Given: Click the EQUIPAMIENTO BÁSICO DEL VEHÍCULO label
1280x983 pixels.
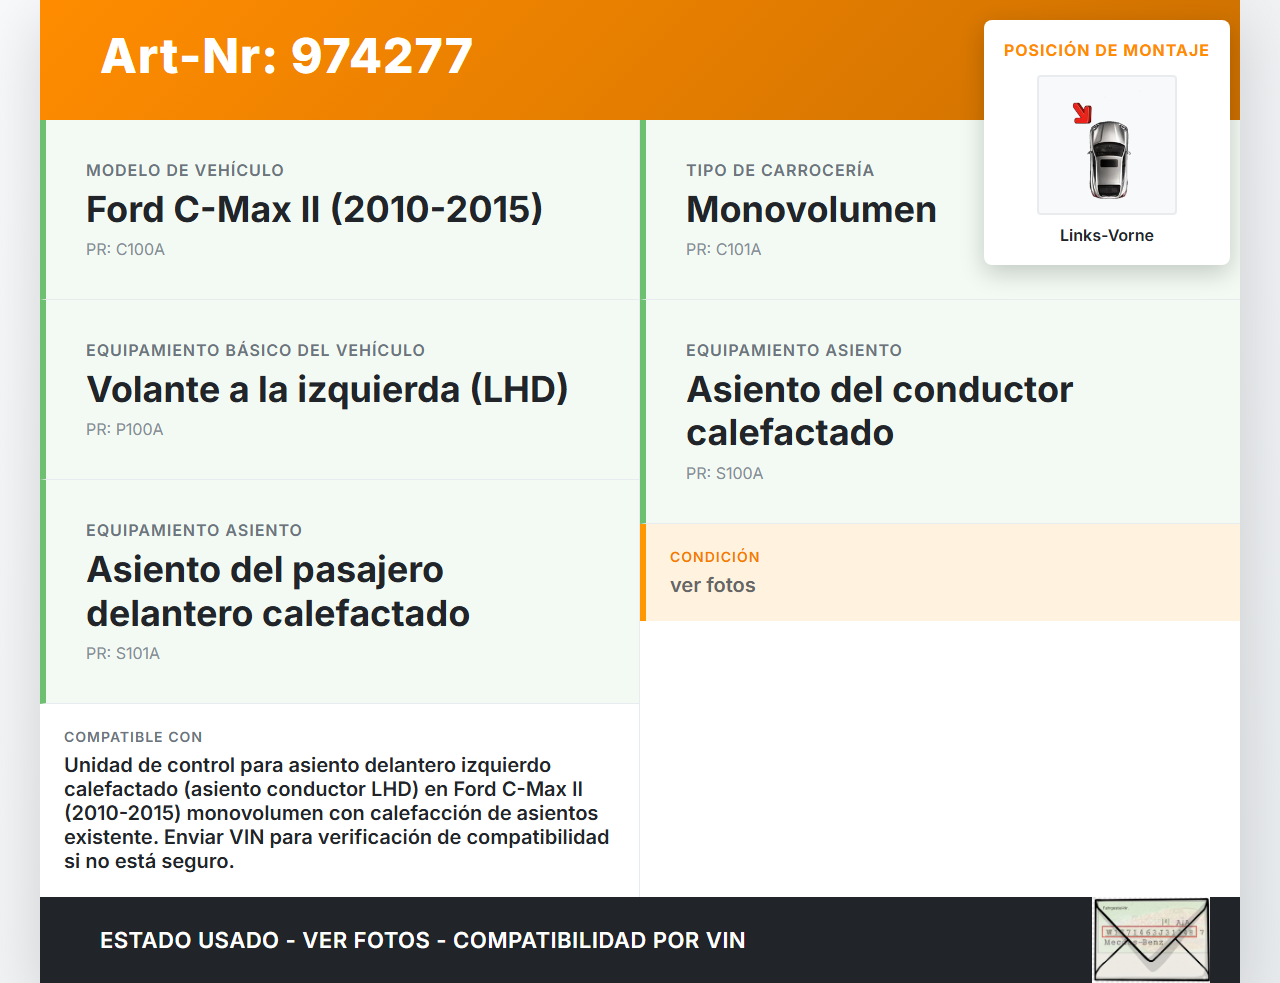Looking at the screenshot, I should [x=256, y=350].
